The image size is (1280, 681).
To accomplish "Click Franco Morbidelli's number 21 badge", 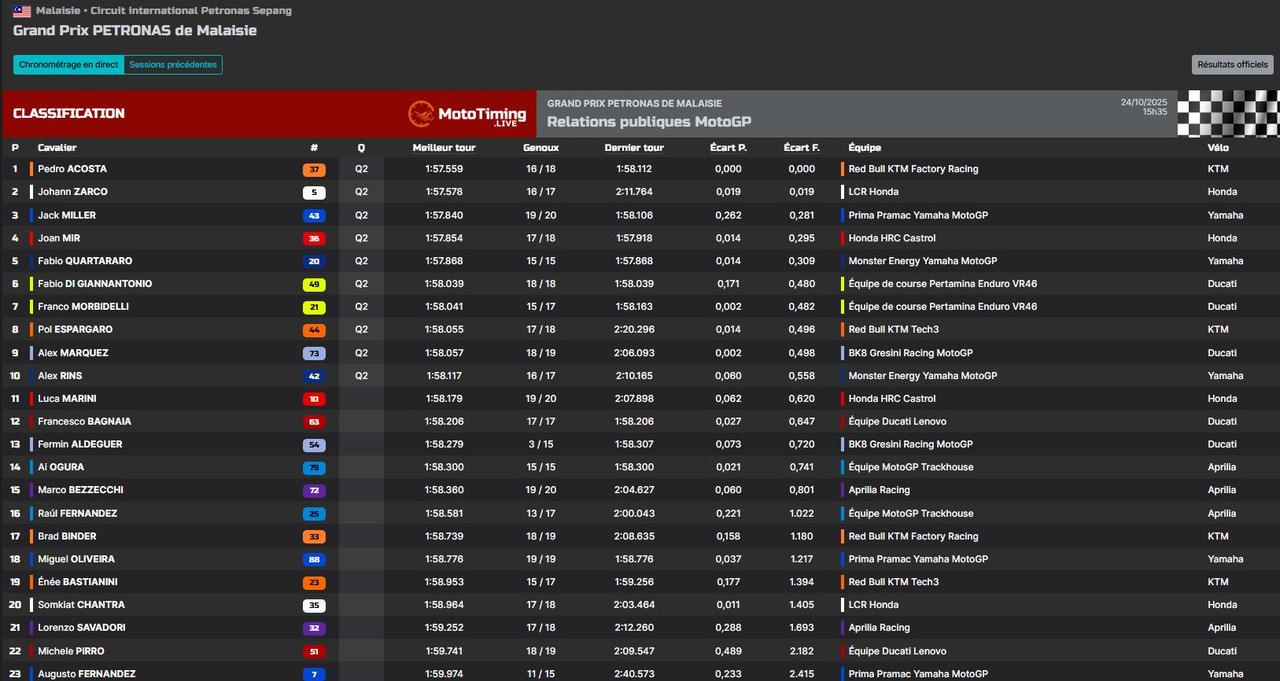I will click(314, 307).
